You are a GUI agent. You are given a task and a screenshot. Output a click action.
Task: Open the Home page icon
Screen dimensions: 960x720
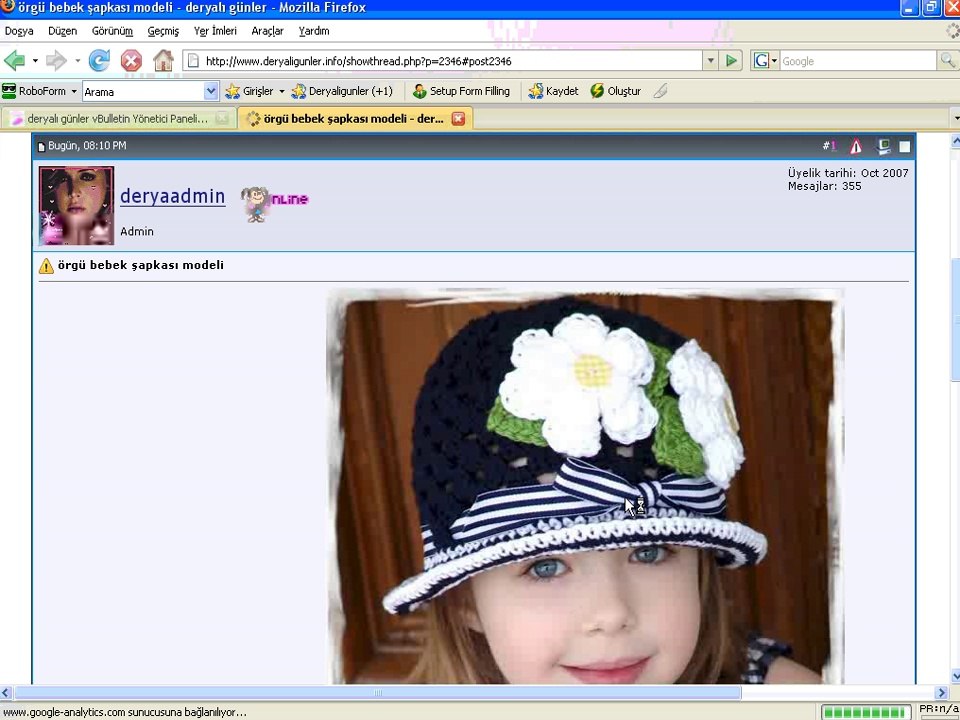[x=163, y=61]
